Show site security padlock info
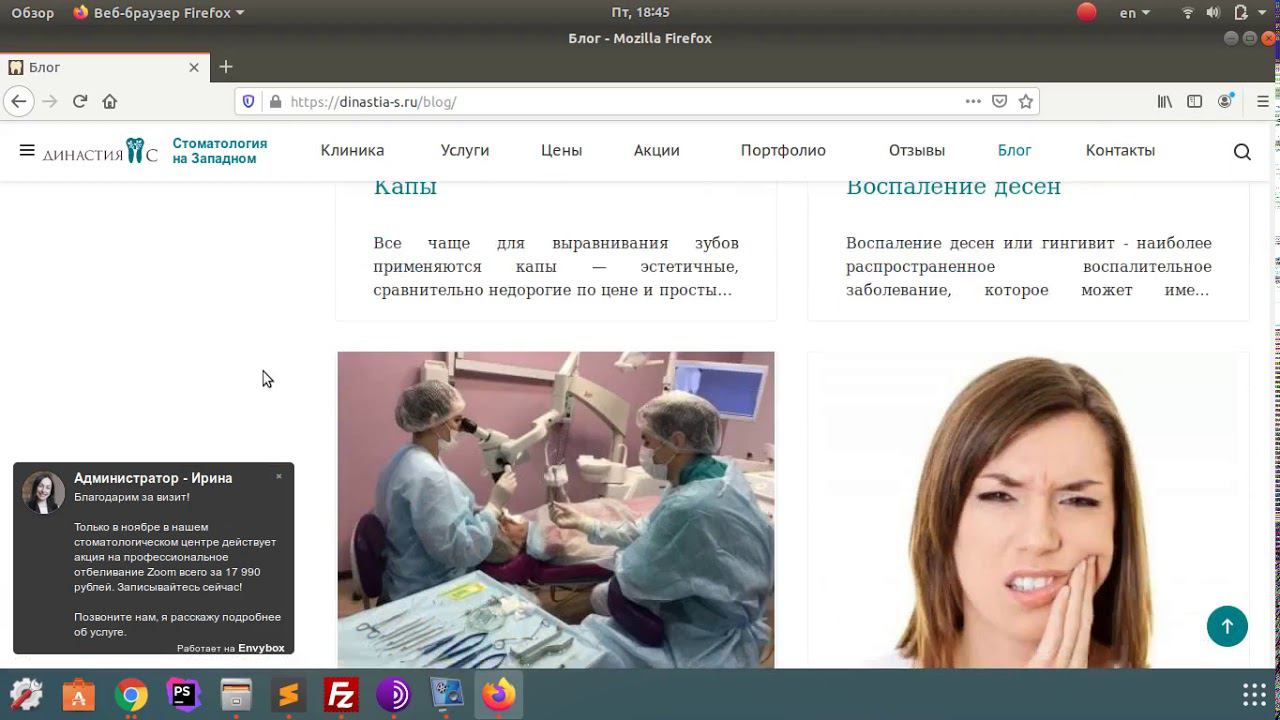 click(276, 101)
